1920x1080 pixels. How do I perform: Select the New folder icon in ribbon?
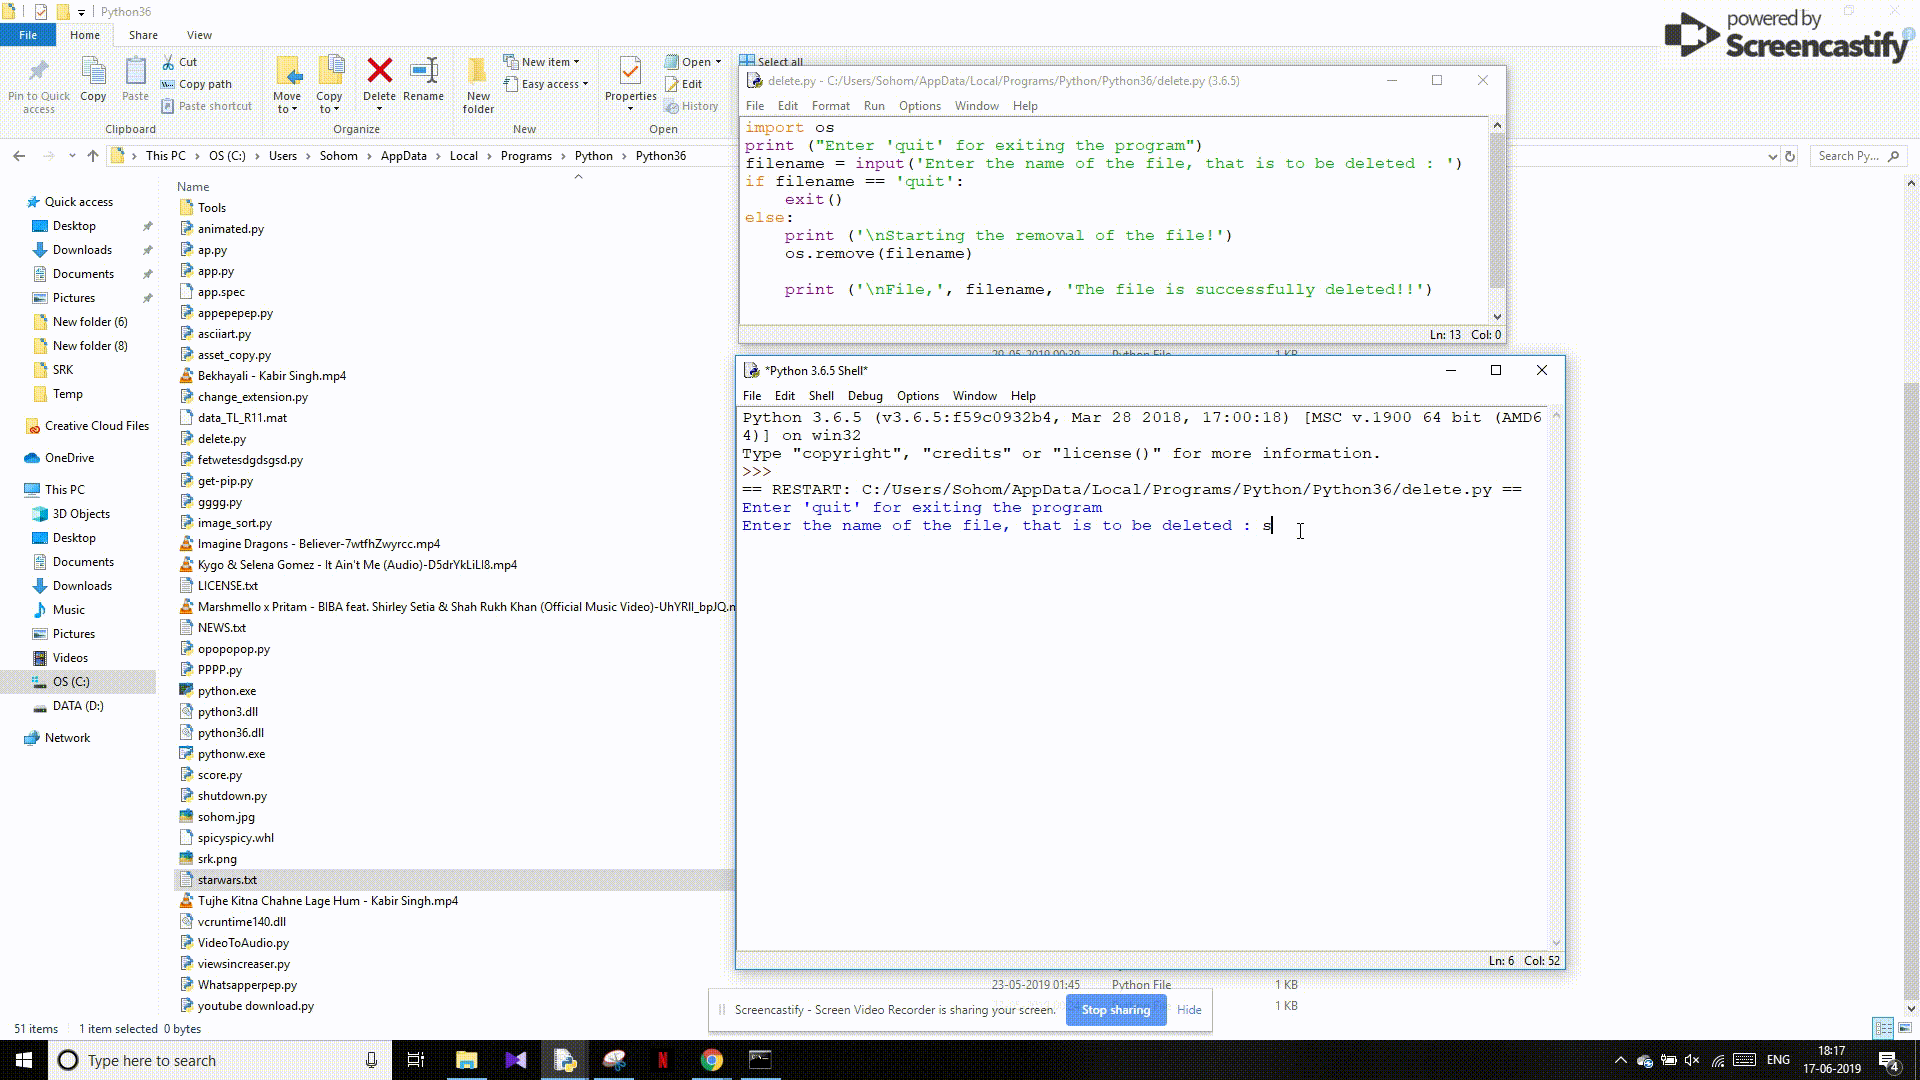(x=479, y=80)
